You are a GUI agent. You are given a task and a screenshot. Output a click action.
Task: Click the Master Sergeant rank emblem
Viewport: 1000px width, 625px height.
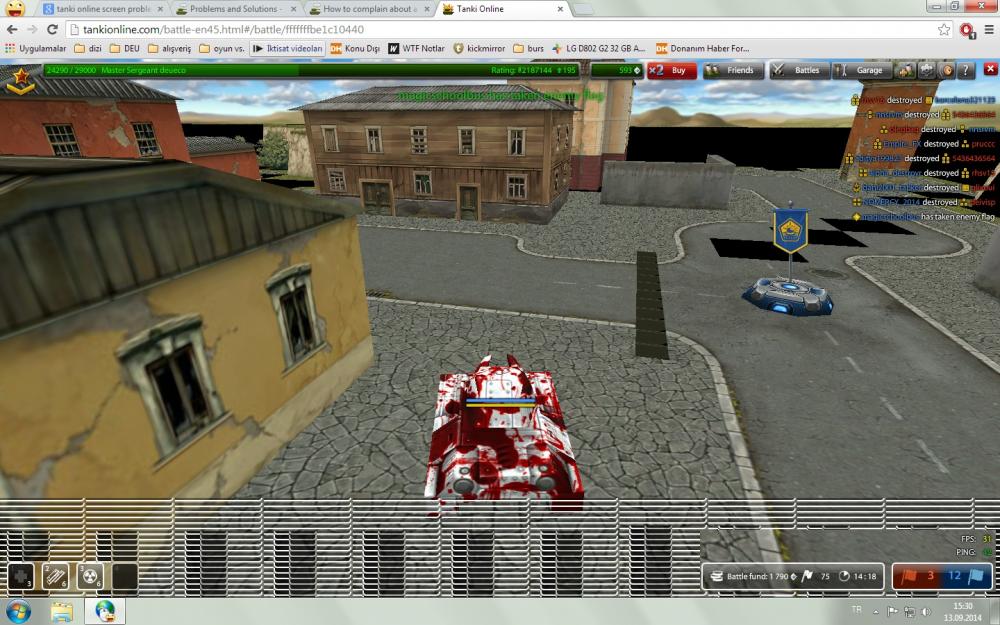[x=21, y=82]
